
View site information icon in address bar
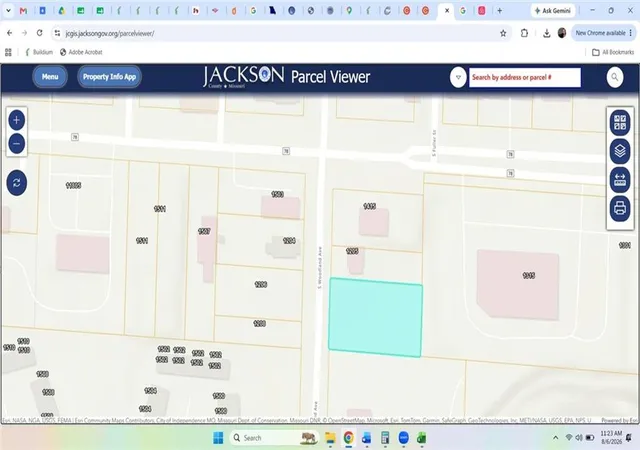pyautogui.click(x=58, y=33)
